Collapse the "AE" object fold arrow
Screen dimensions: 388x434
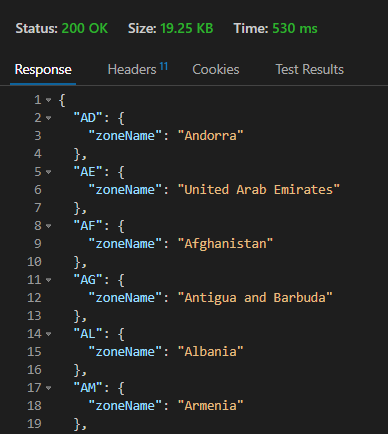point(49,172)
